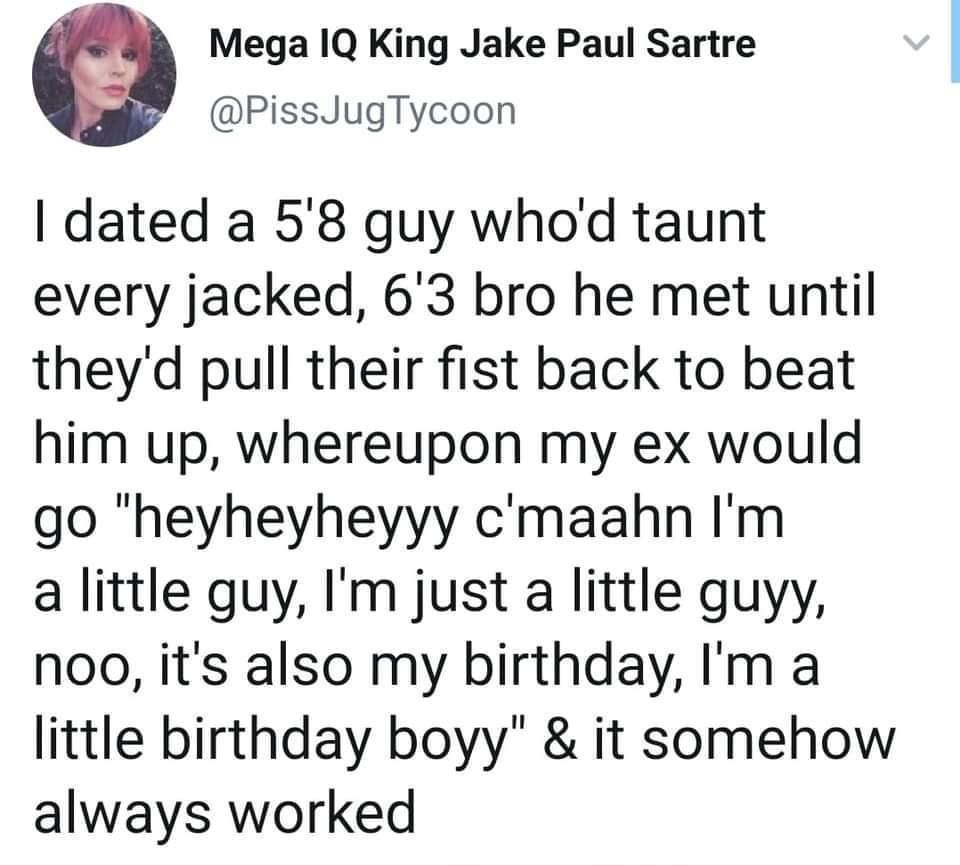Screen dimensions: 960x865
Task: Click the first line of the tweet
Action: click(398, 224)
